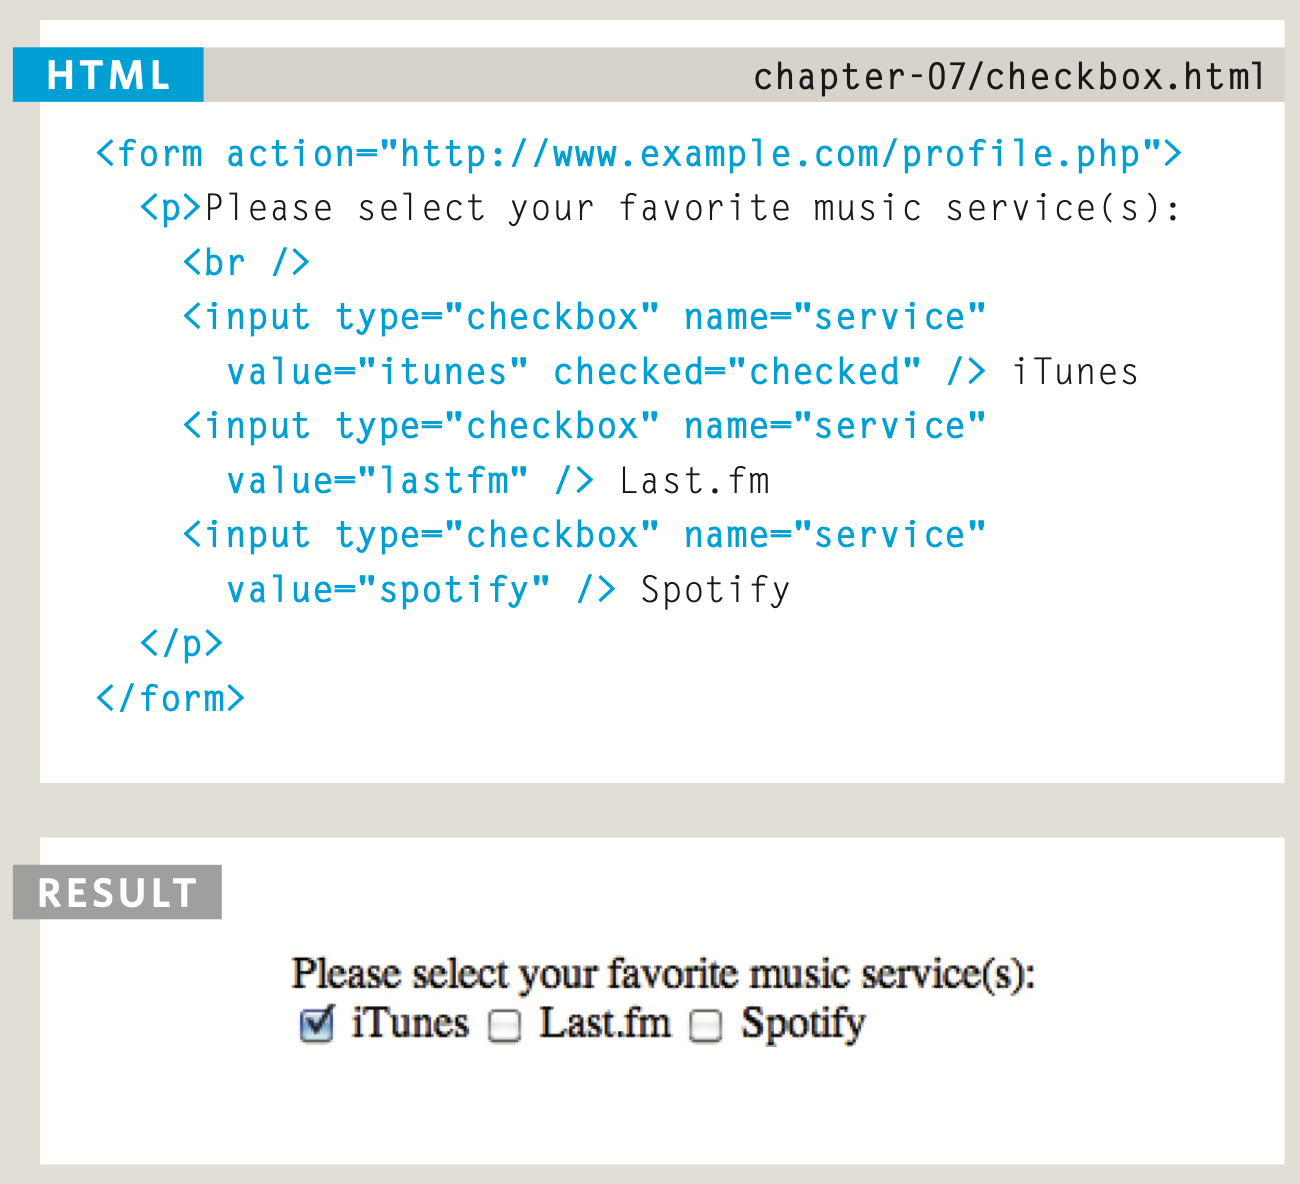Click iTunes text in the code listing
The height and width of the screenshot is (1184, 1300).
coord(1075,372)
